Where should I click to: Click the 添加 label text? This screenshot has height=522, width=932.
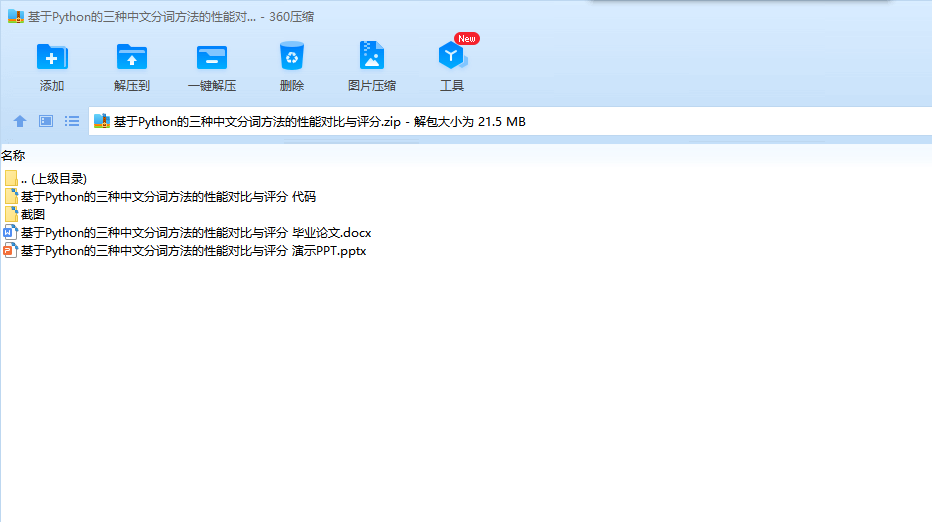pos(52,86)
